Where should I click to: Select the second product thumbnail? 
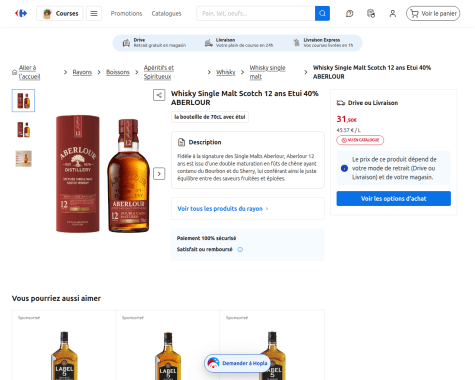23,130
